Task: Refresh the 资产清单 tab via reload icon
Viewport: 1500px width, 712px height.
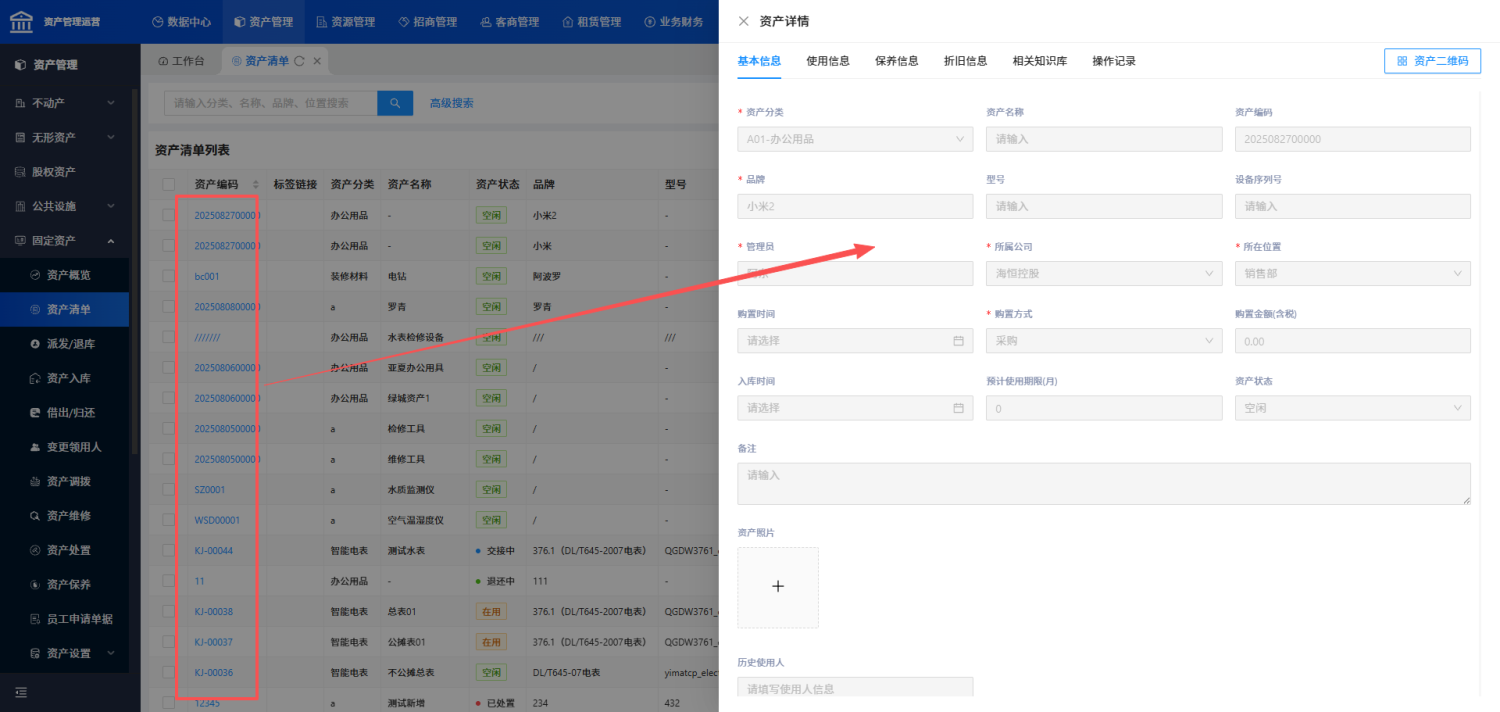Action: [298, 61]
